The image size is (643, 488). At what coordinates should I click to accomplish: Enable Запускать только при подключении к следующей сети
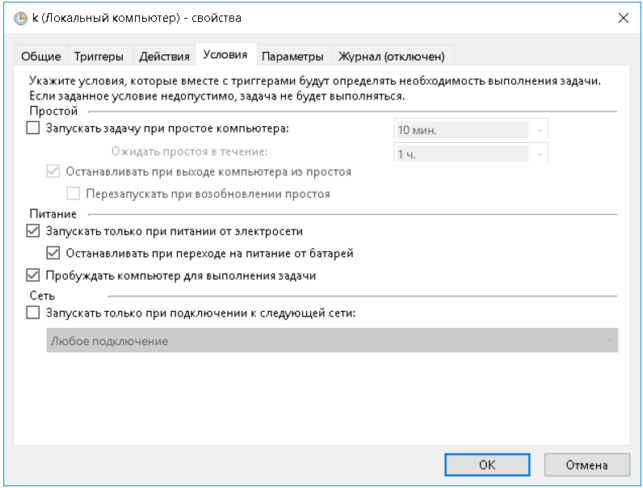[x=33, y=313]
